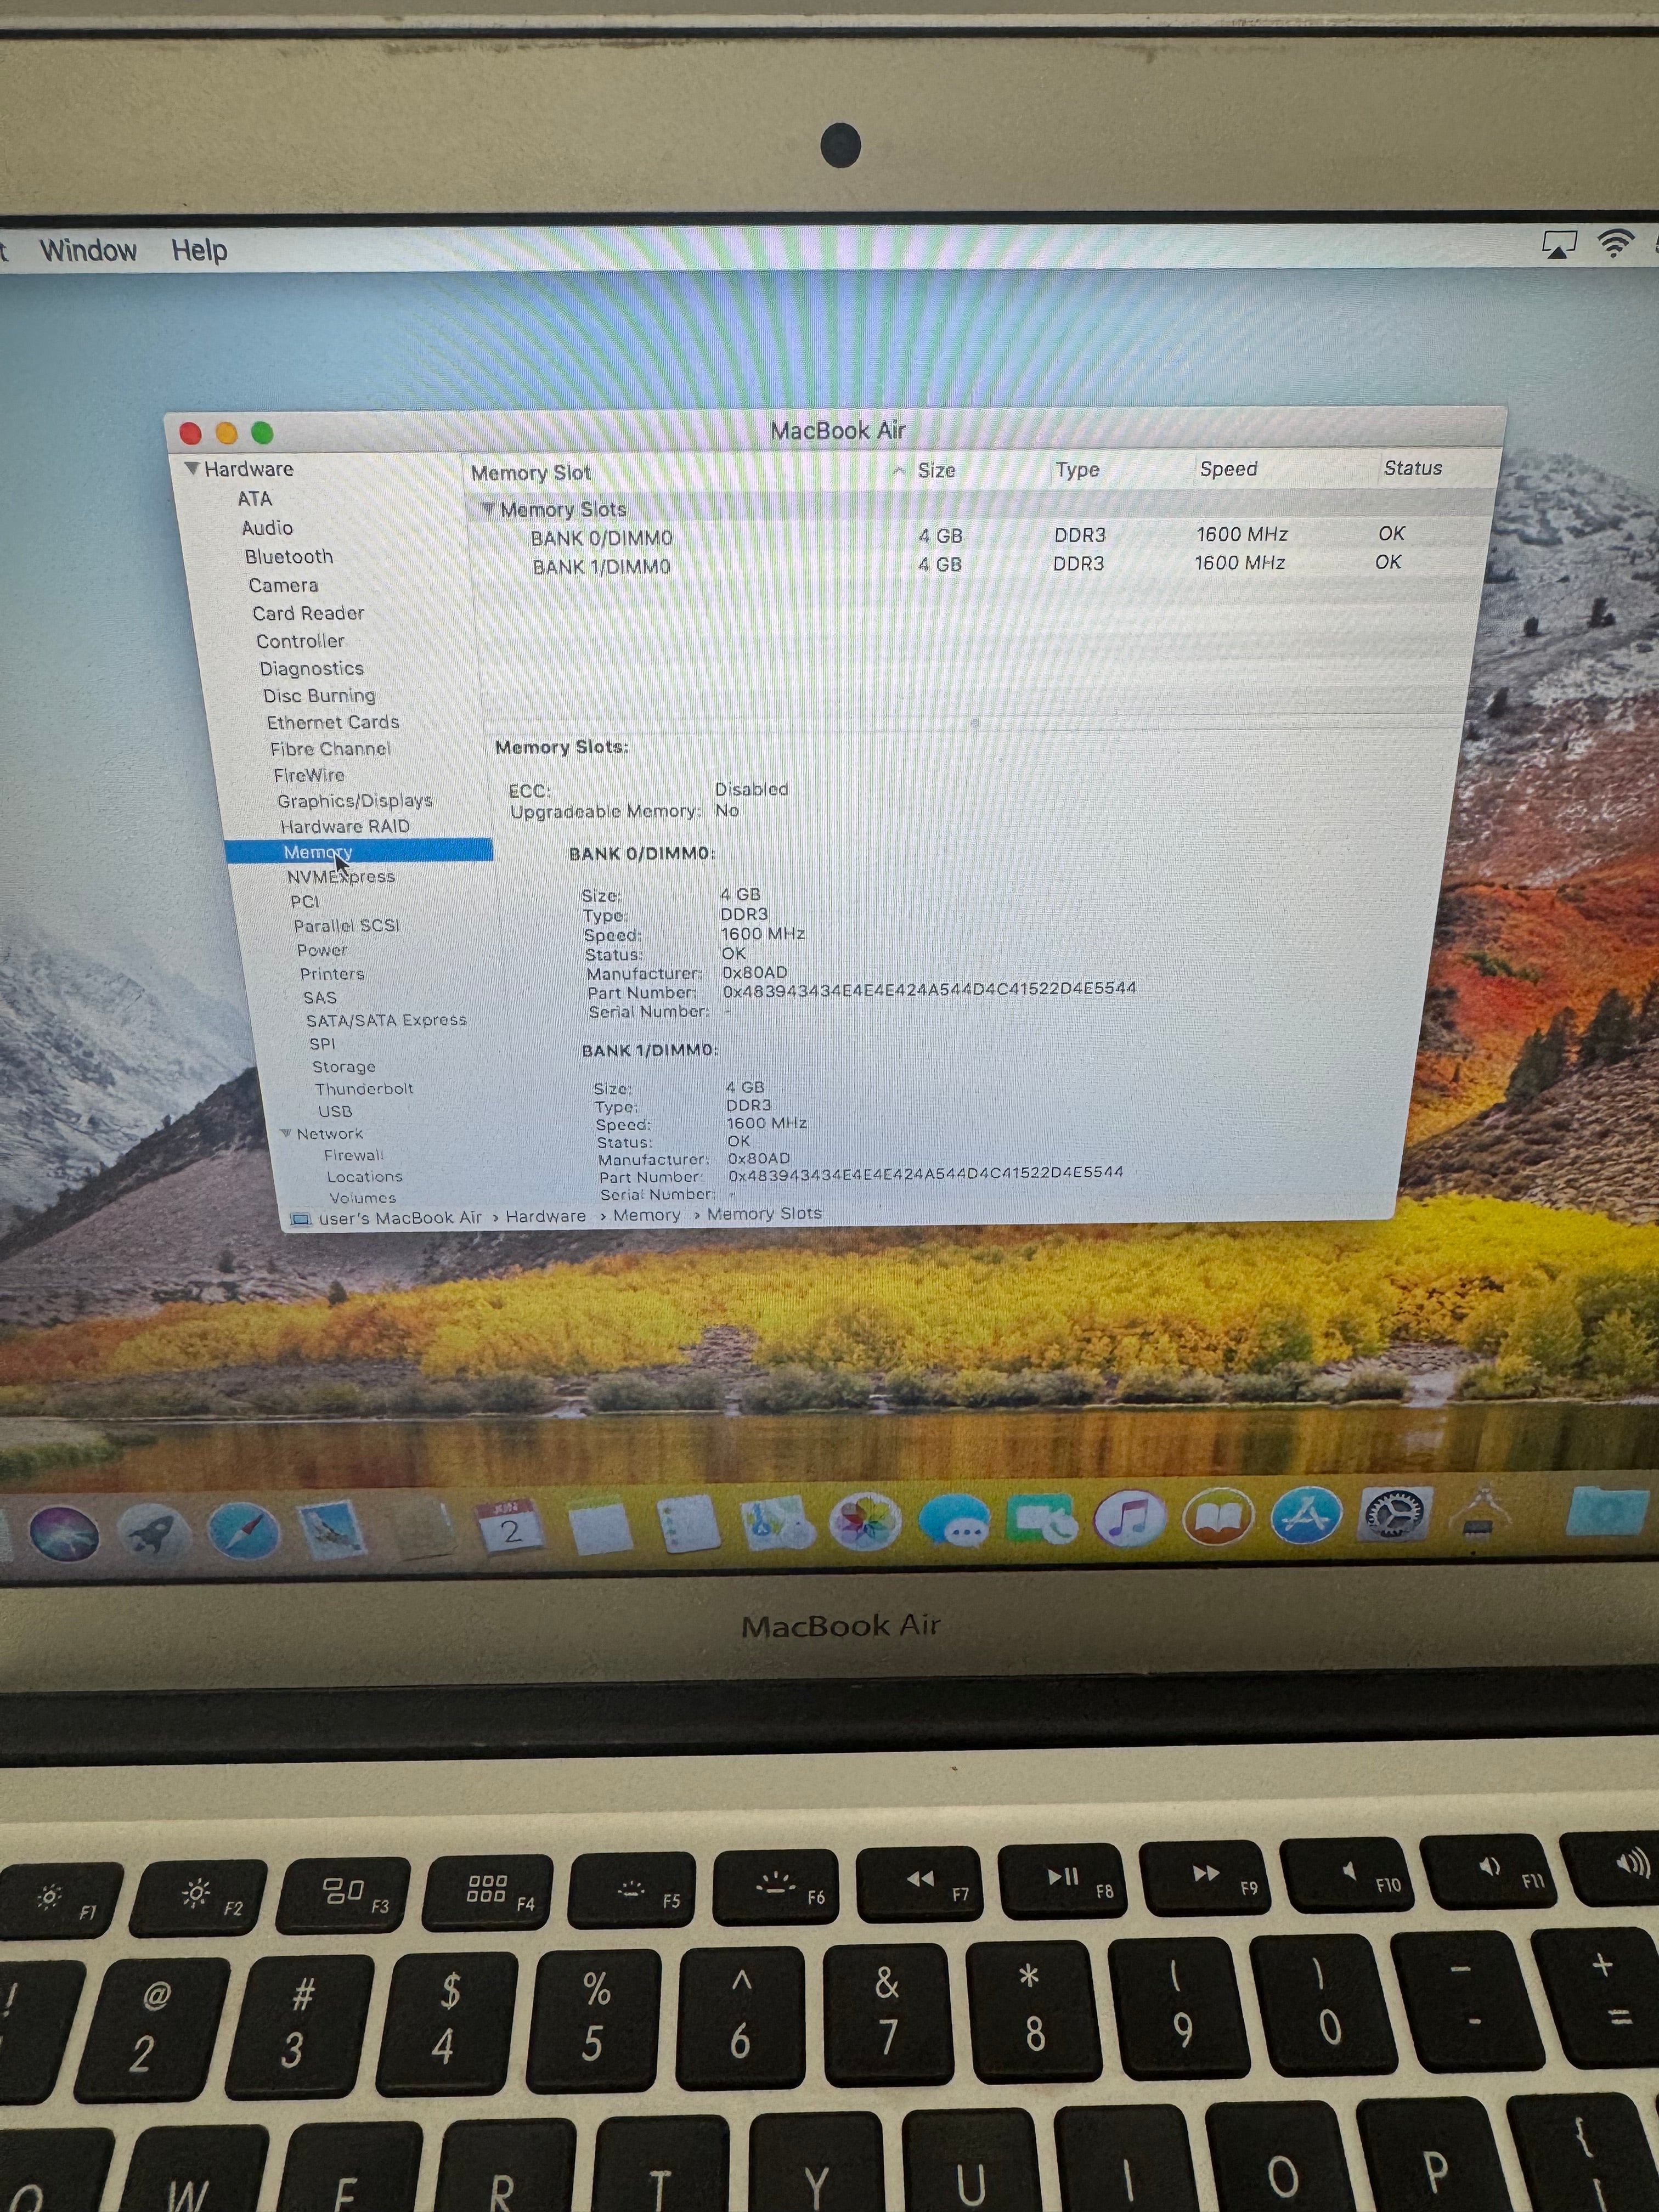Select SATA/SATA Express in sidebar
This screenshot has height=2212, width=1659.
386,1020
